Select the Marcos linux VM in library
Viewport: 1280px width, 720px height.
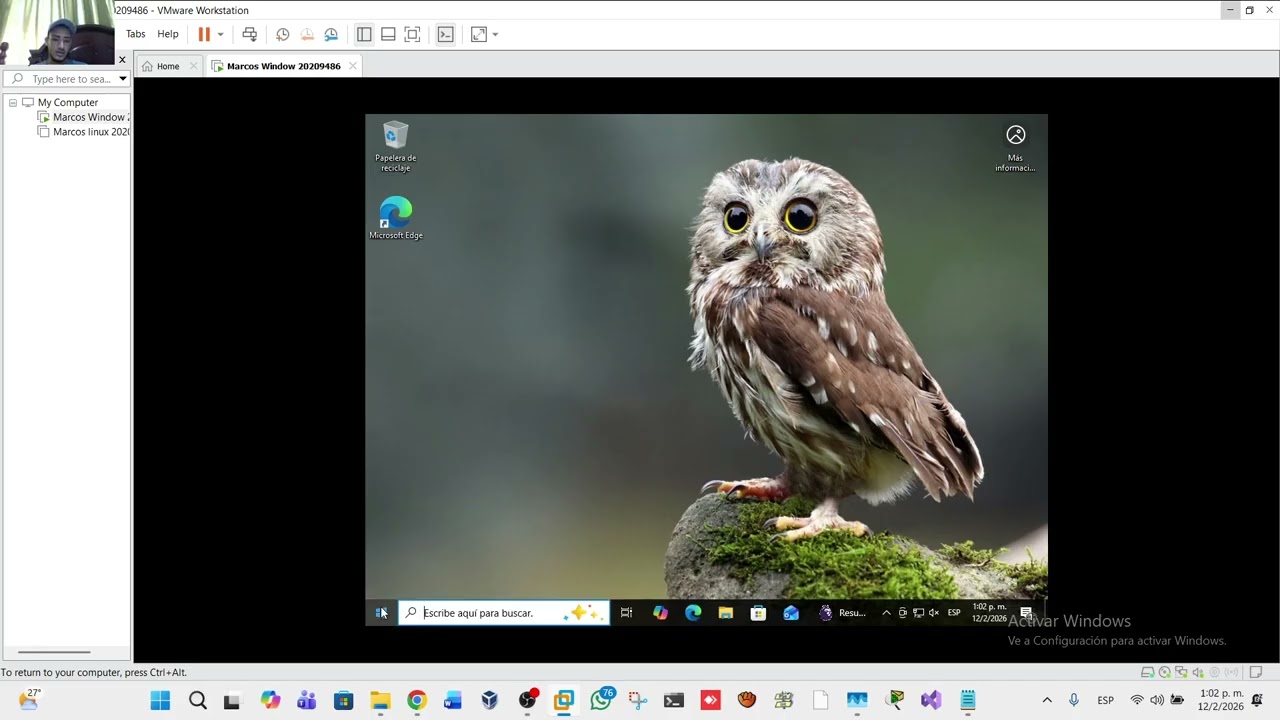84,132
